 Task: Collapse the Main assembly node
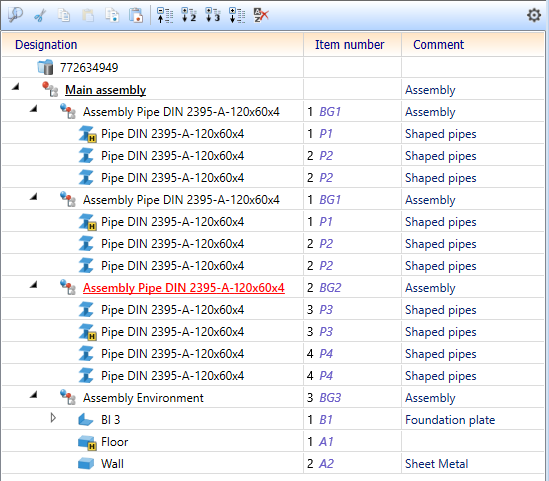coord(15,86)
